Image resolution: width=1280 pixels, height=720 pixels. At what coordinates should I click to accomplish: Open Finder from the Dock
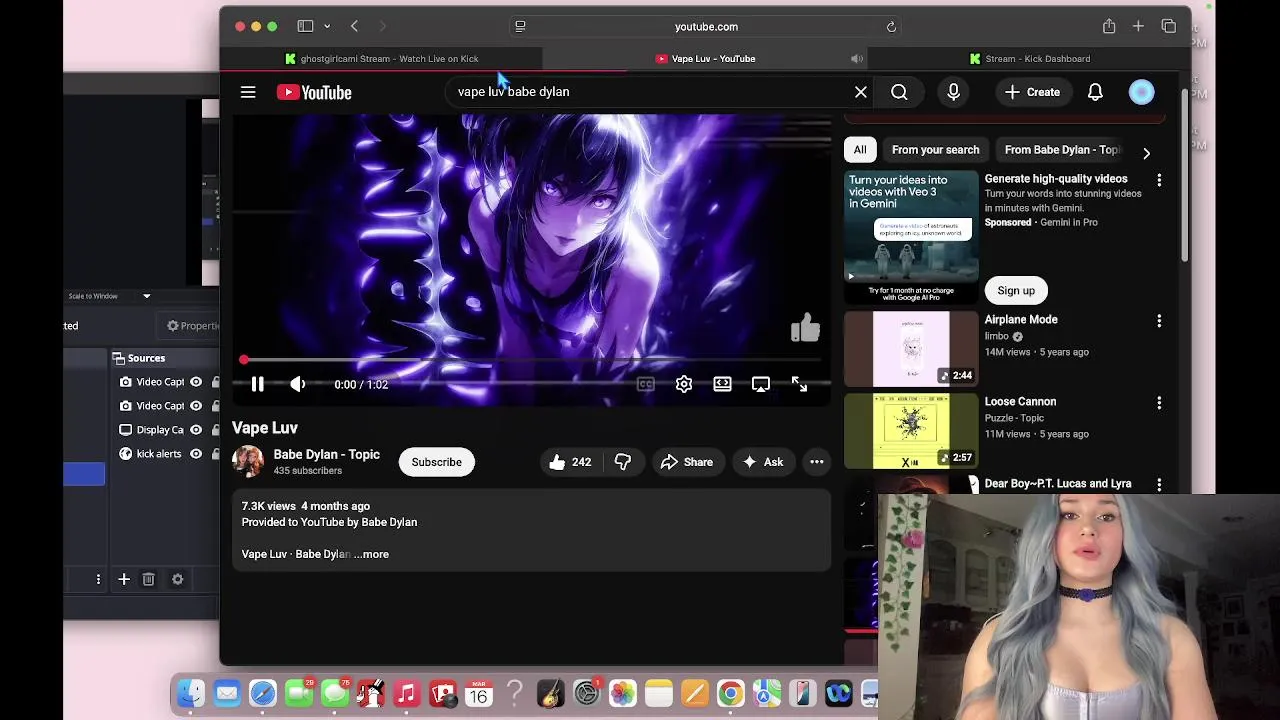pos(190,693)
